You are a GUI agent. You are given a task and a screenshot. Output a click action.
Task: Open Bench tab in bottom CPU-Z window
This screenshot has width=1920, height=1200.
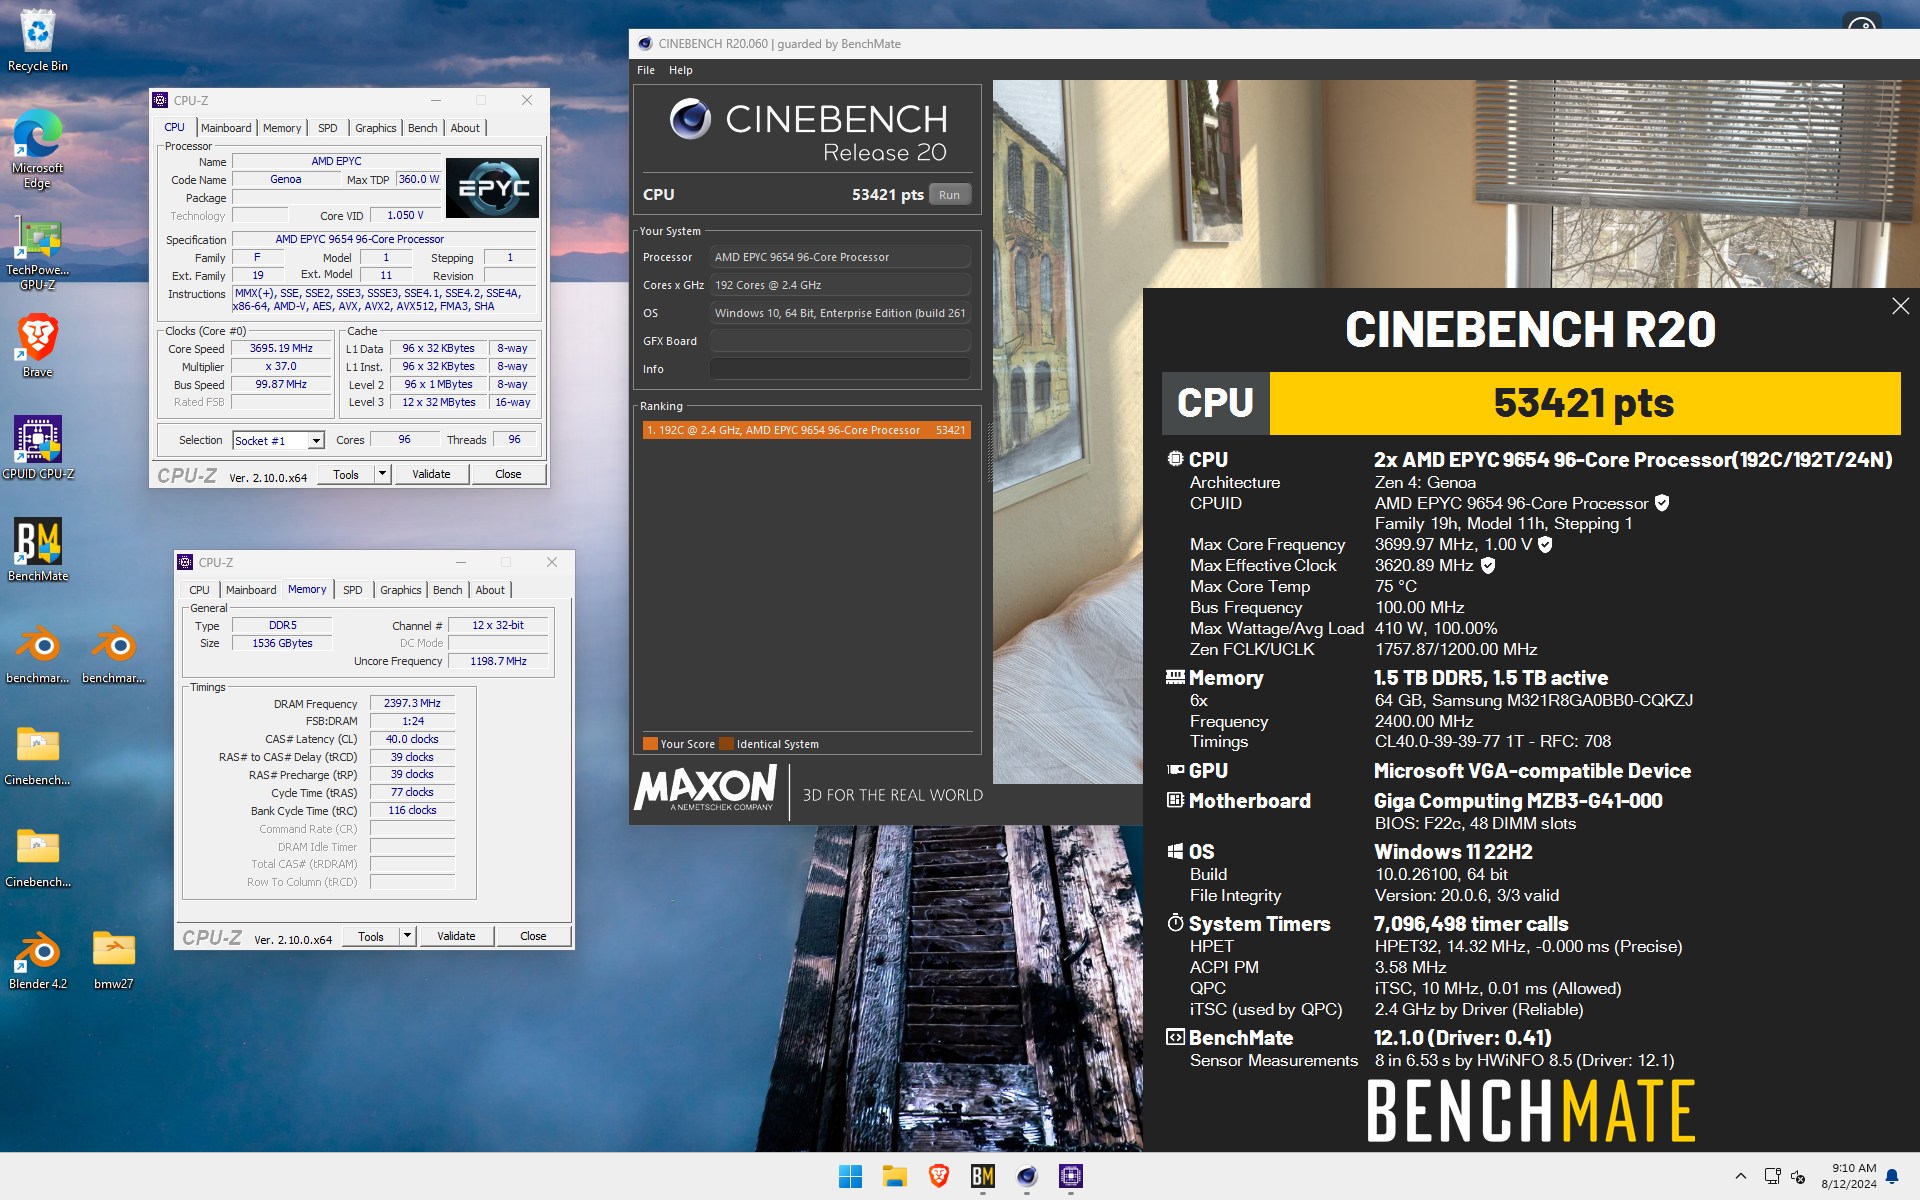[448, 590]
